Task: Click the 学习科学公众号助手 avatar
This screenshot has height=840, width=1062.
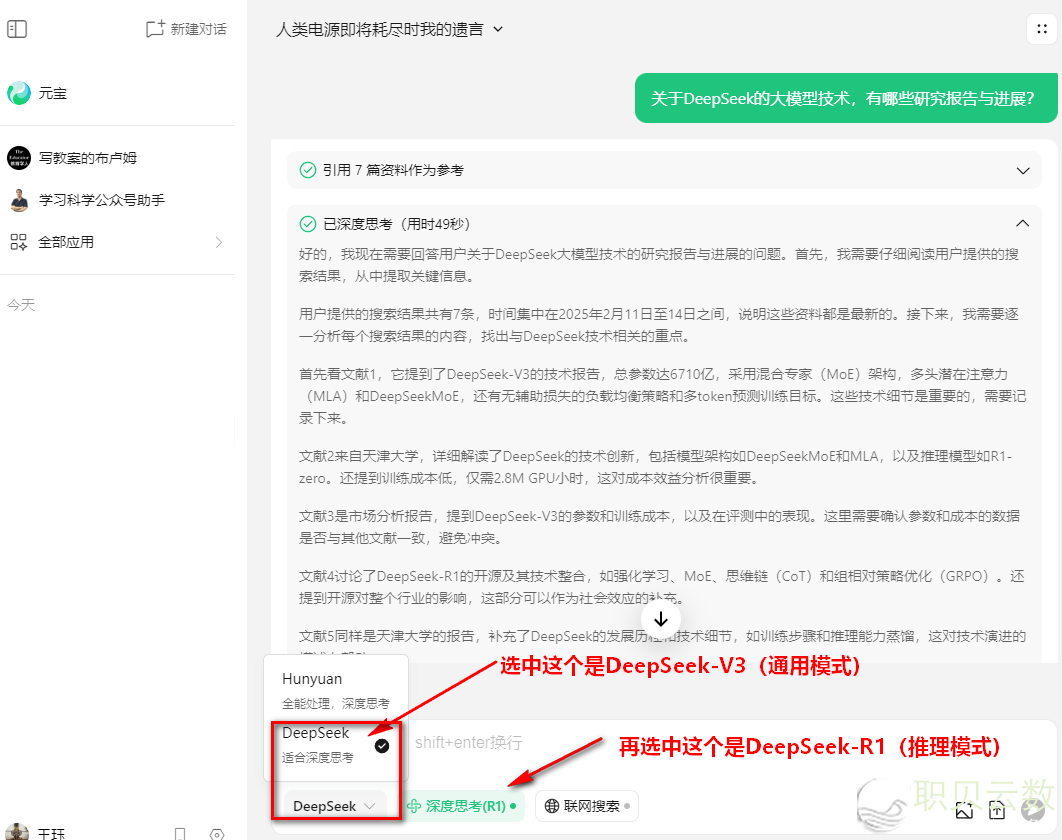Action: (x=19, y=200)
